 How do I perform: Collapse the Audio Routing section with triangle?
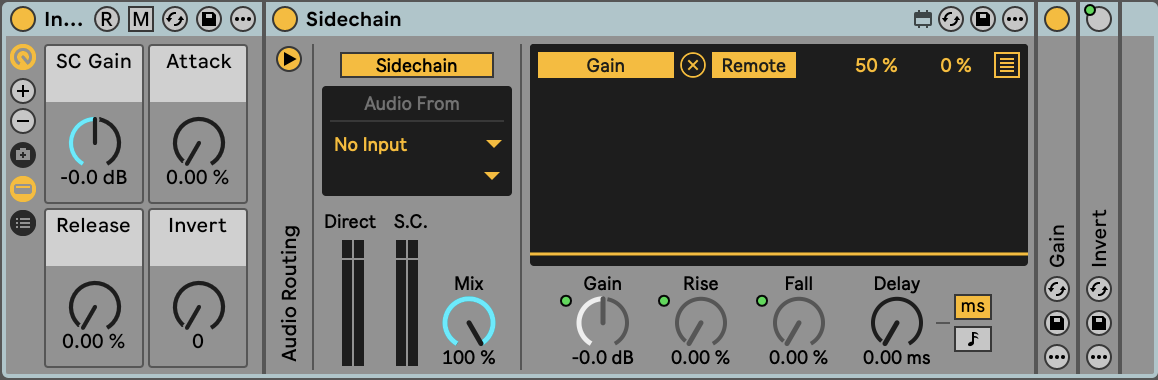pos(289,59)
